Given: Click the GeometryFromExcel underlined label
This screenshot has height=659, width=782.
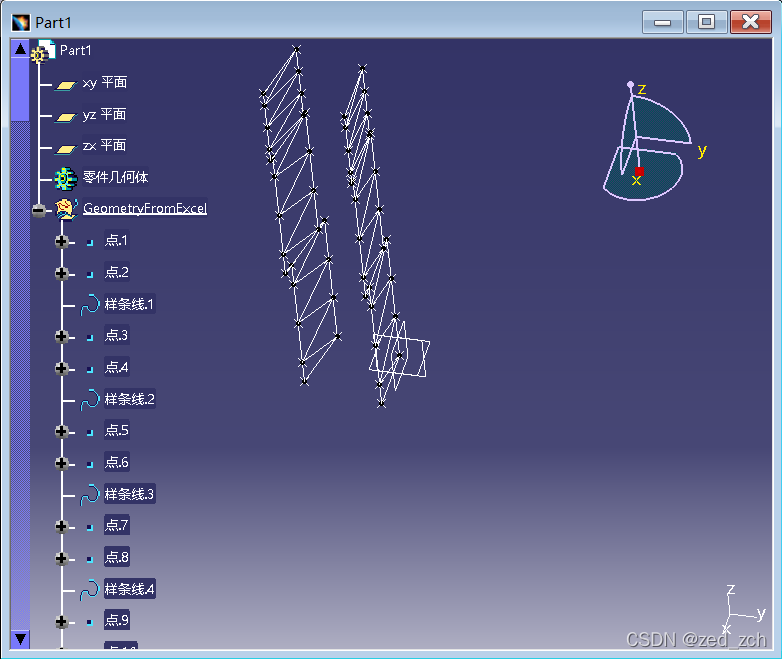Looking at the screenshot, I should [x=144, y=209].
